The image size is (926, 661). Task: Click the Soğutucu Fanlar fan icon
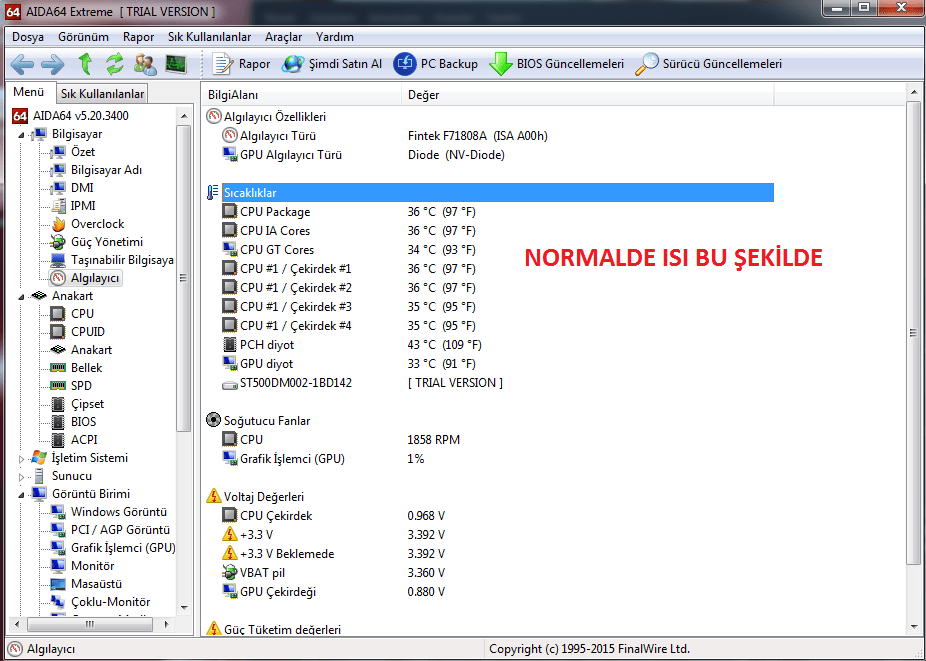(213, 421)
